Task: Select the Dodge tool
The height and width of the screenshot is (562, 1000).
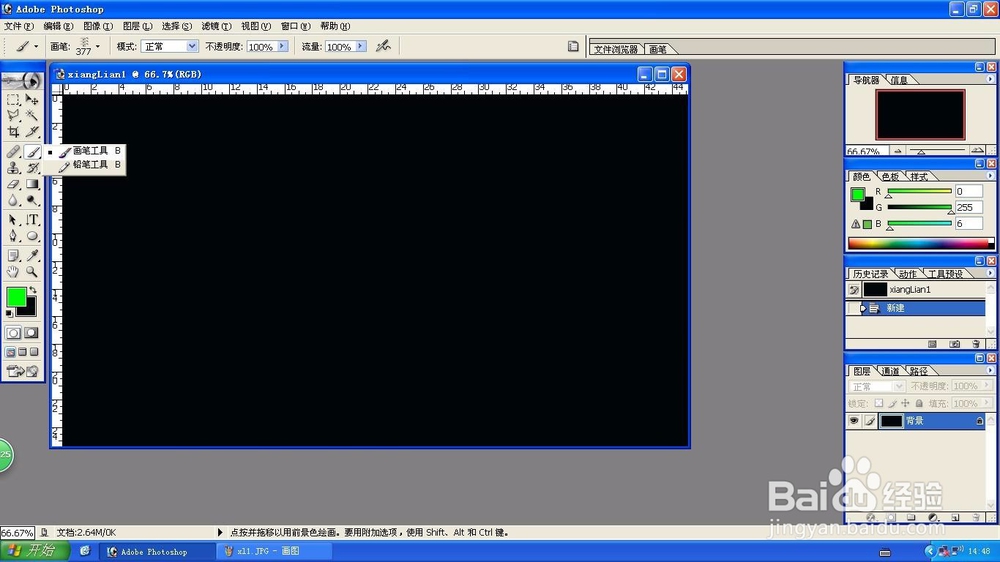Action: pos(32,200)
